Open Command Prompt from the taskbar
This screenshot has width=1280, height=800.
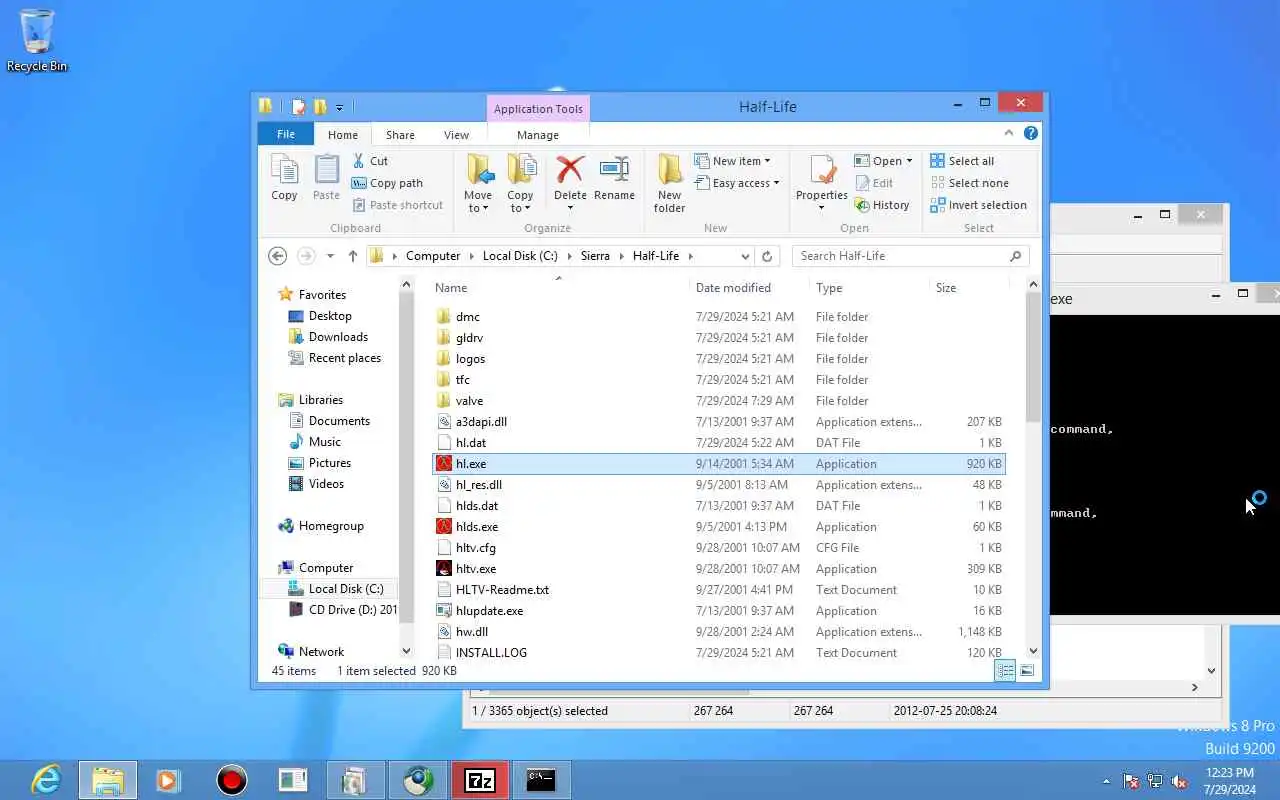(541, 780)
